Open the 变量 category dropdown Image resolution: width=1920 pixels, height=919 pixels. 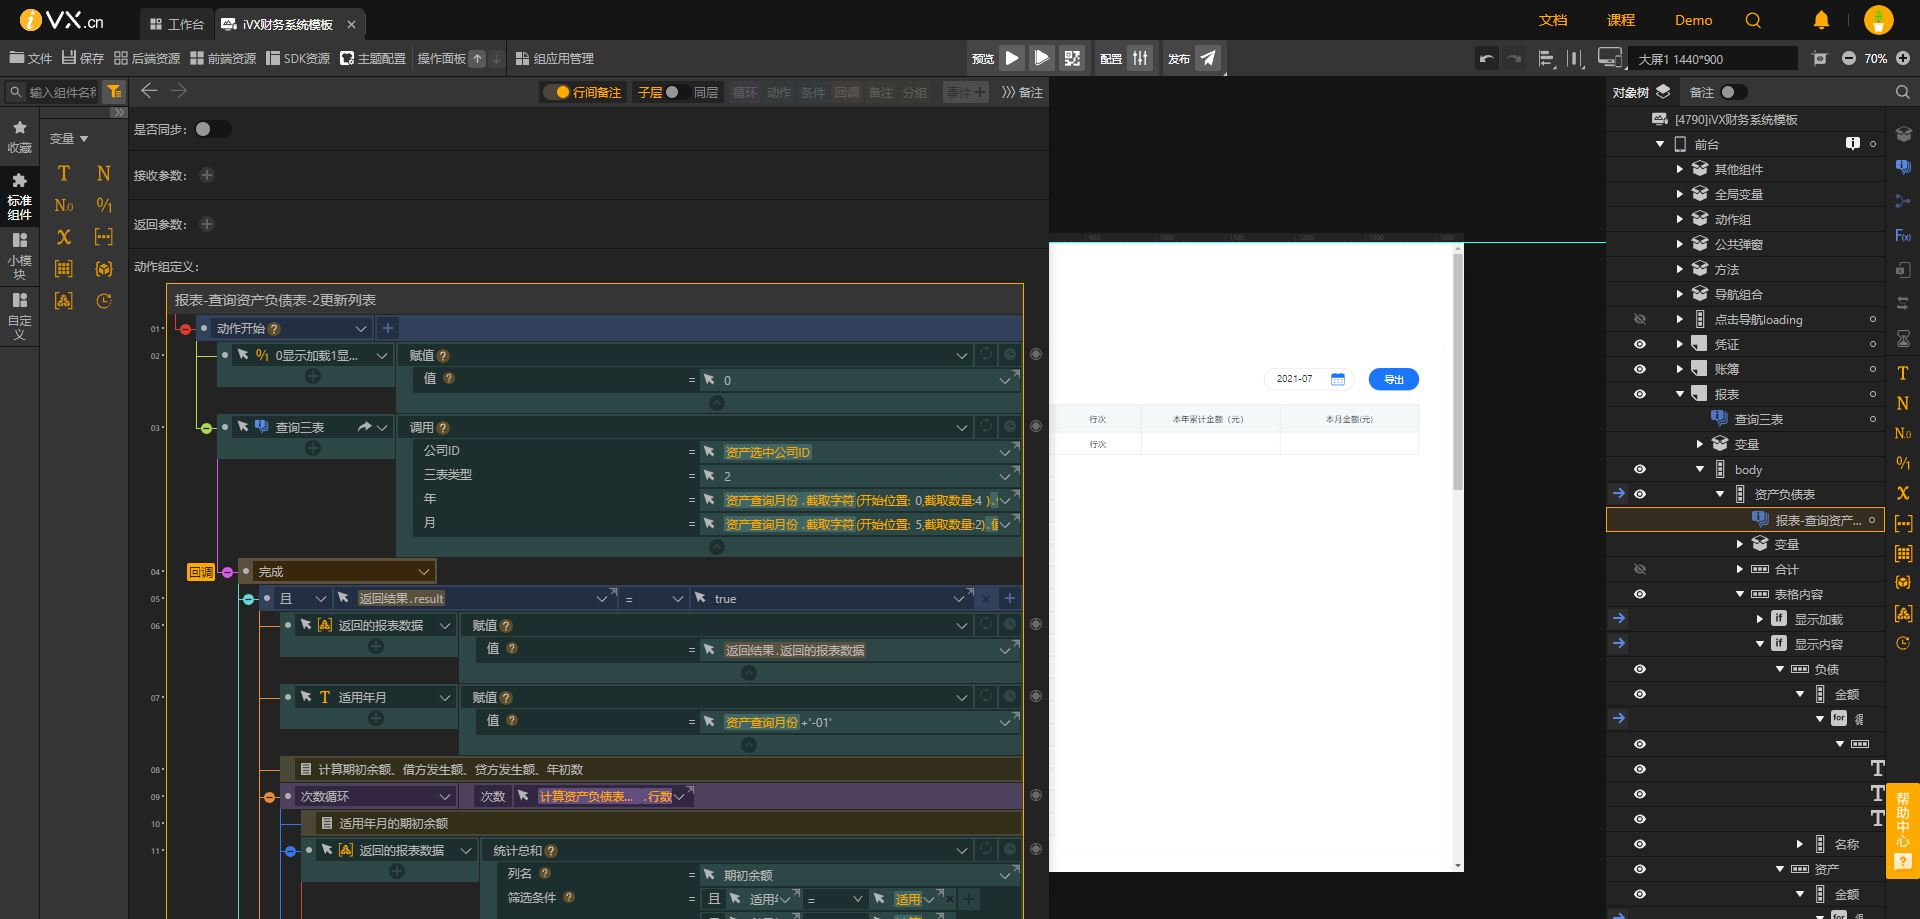click(70, 138)
